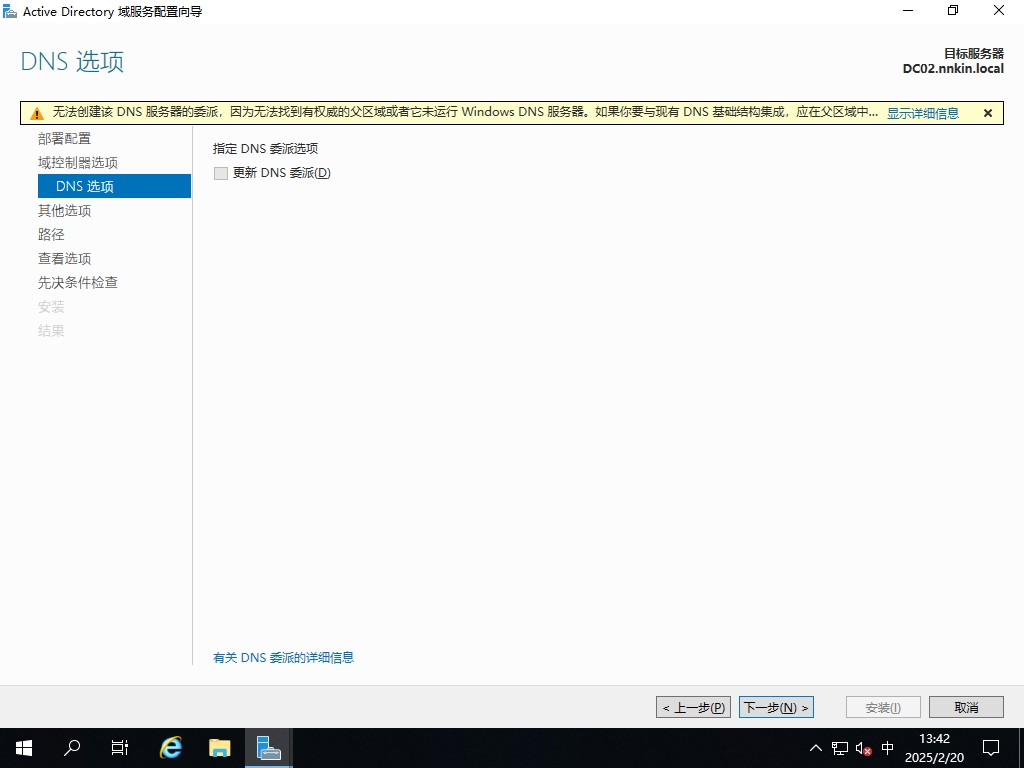Viewport: 1024px width, 768px height.
Task: Select 域控制器选项 in the wizard sidebar
Action: (x=78, y=162)
